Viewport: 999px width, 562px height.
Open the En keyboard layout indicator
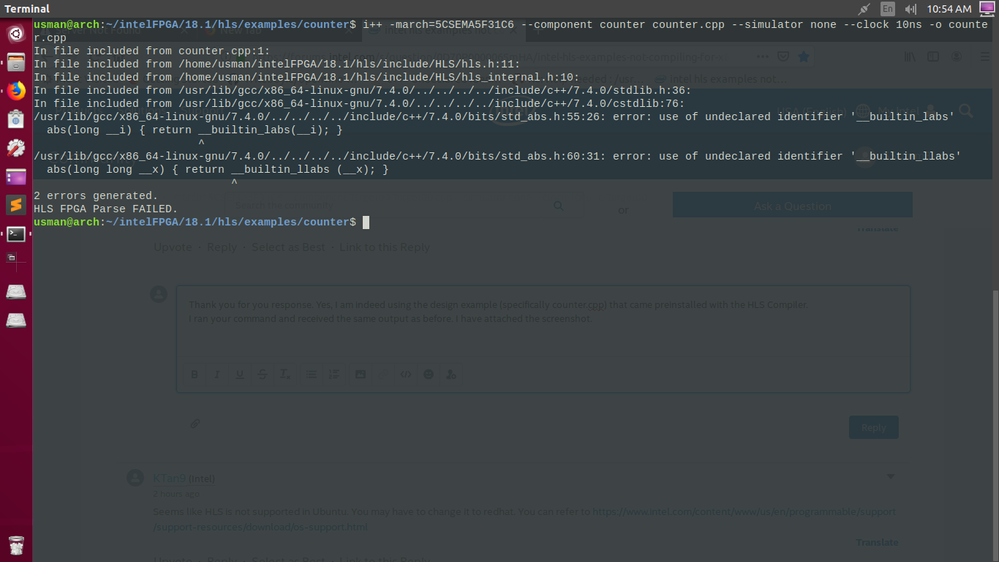[x=888, y=9]
